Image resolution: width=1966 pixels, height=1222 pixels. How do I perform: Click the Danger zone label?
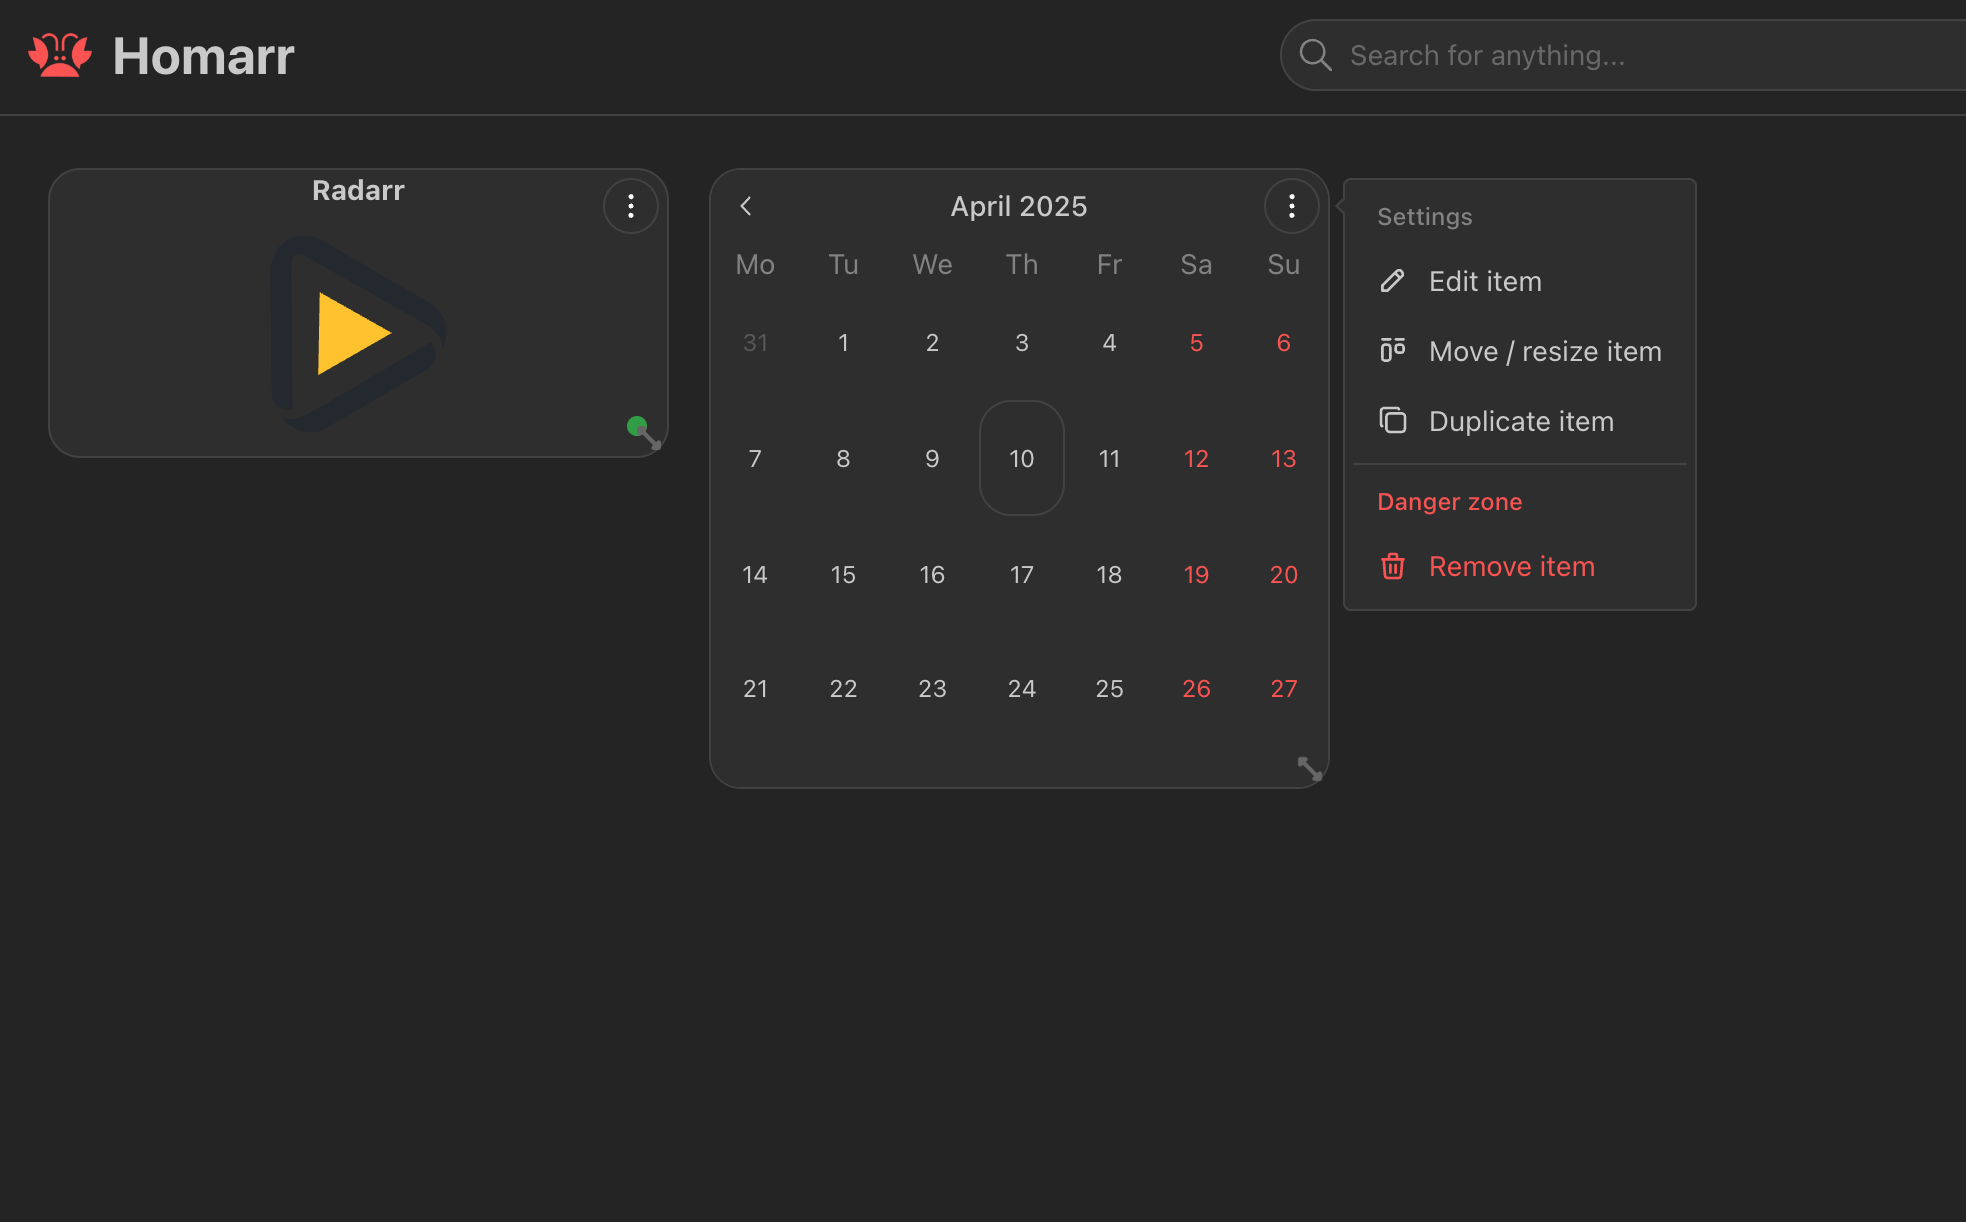click(x=1449, y=502)
